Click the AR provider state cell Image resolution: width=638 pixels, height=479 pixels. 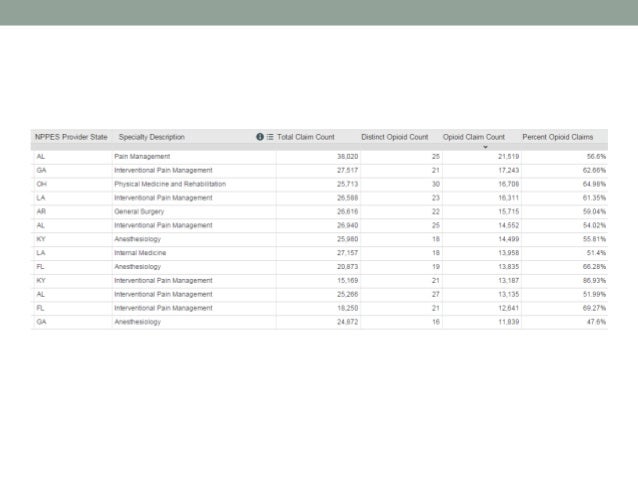coord(40,212)
